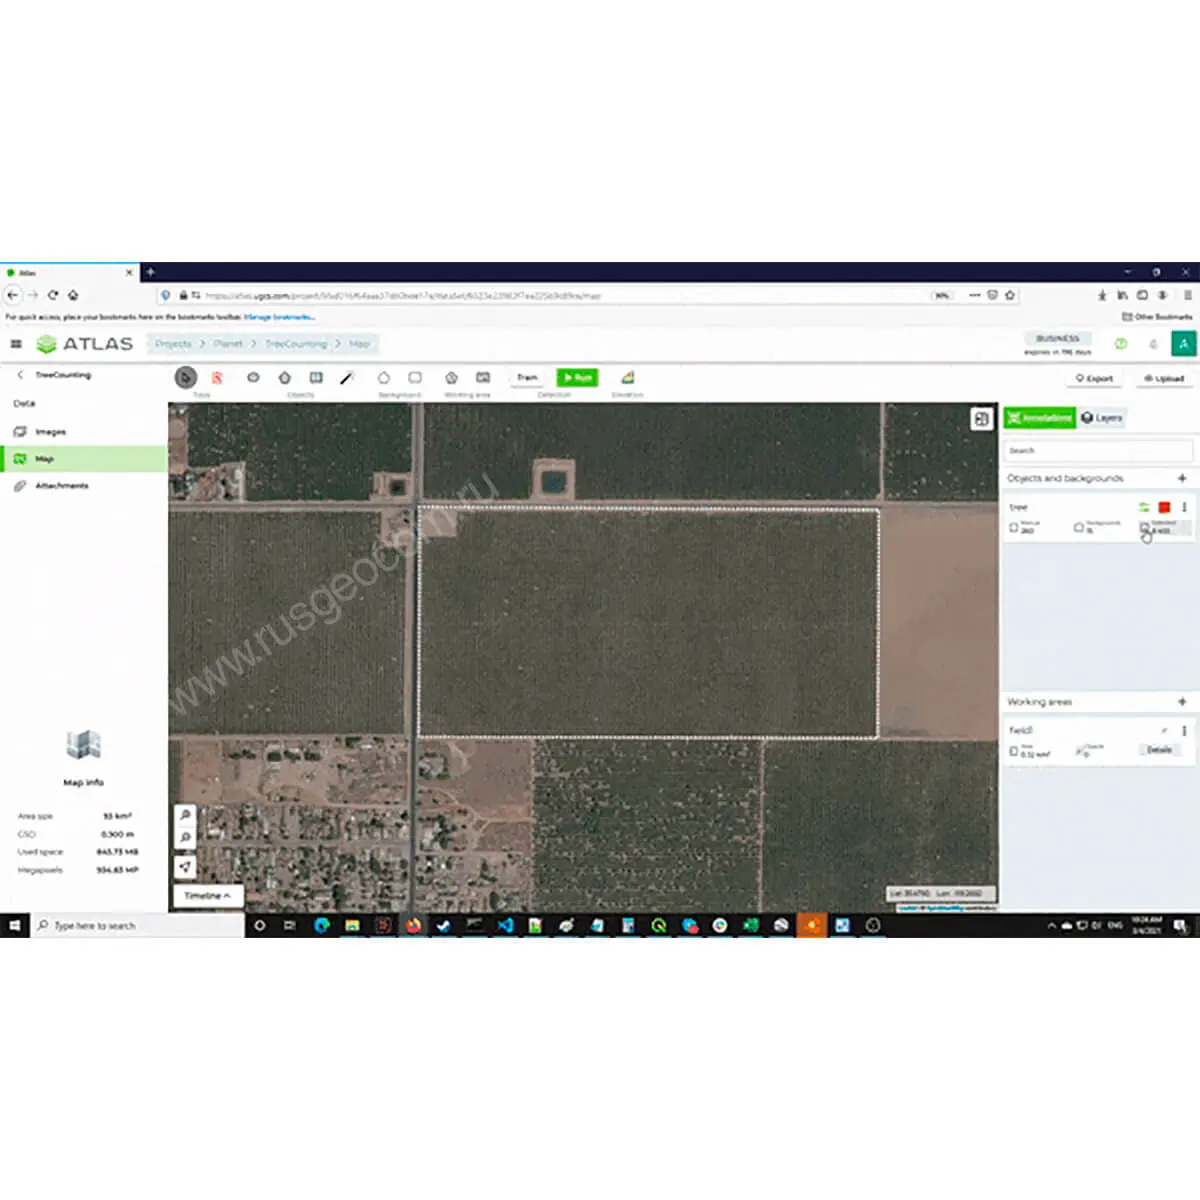Tick the Field1 Area checkbox
Viewport: 1200px width, 1200px height.
click(x=1014, y=751)
